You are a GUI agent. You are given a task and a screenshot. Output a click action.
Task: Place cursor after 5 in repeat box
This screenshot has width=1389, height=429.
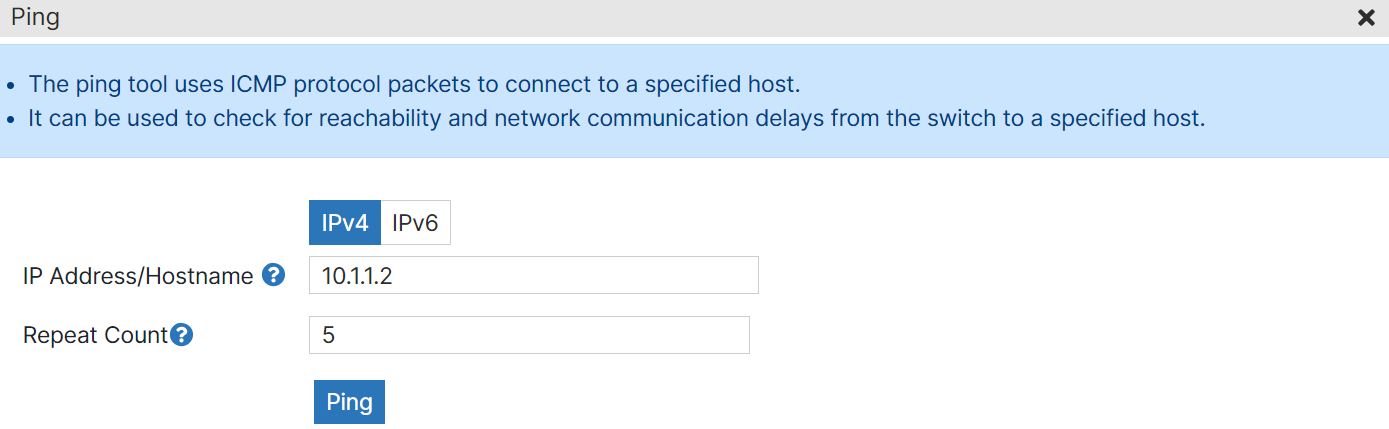338,336
